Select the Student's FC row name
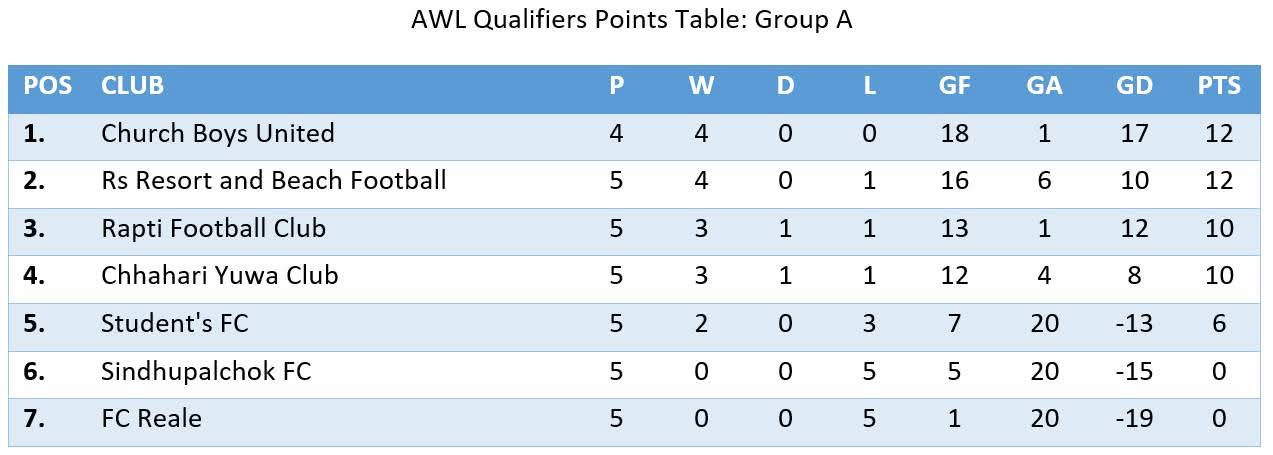 click(175, 323)
